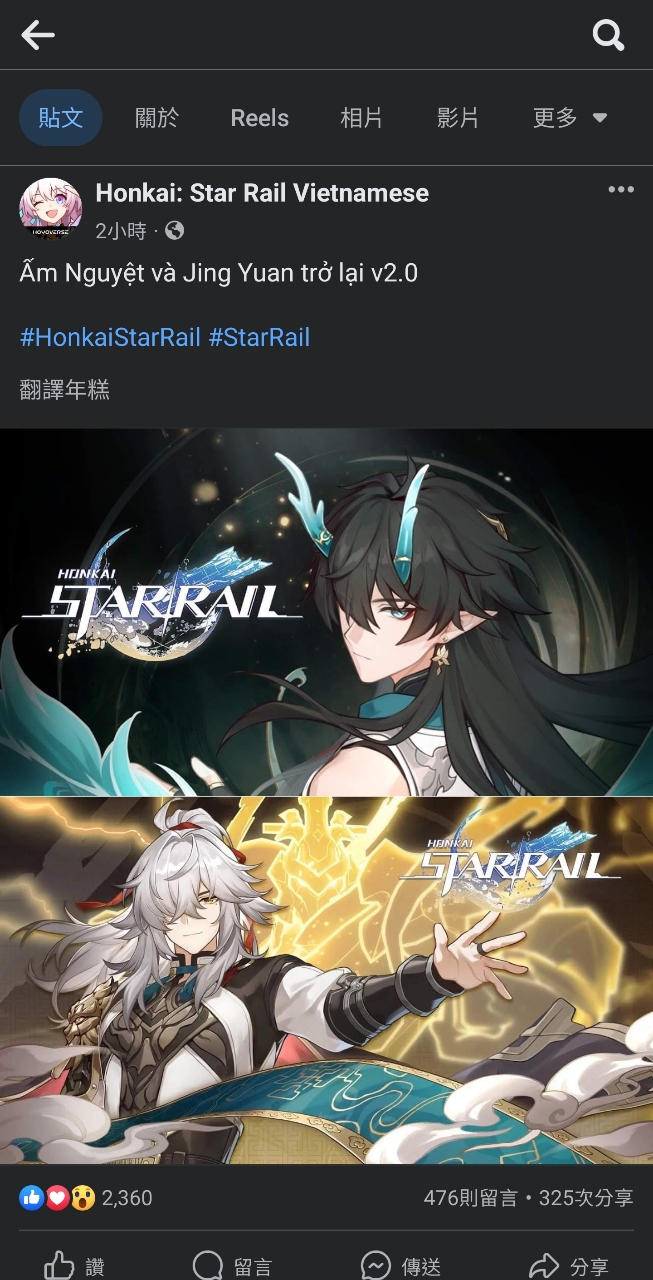
Task: Open the #StarRail hashtag link
Action: click(x=259, y=337)
